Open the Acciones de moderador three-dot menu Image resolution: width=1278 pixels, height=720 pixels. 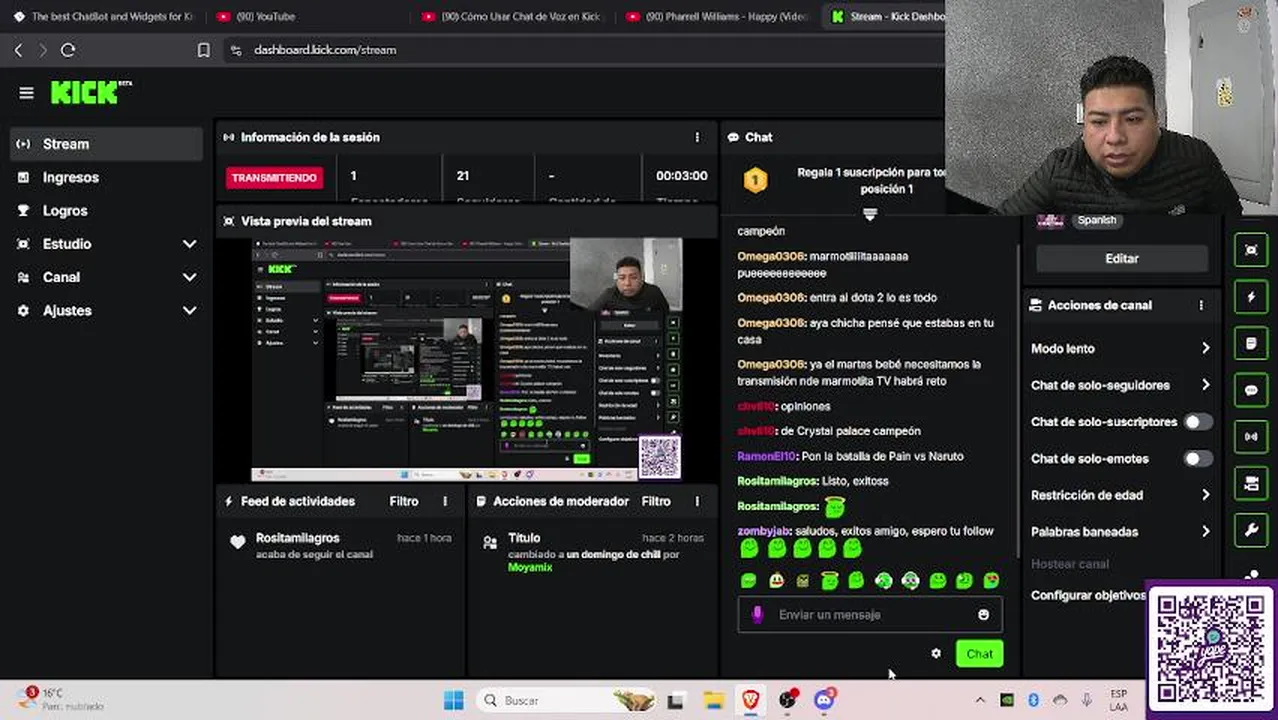(697, 501)
